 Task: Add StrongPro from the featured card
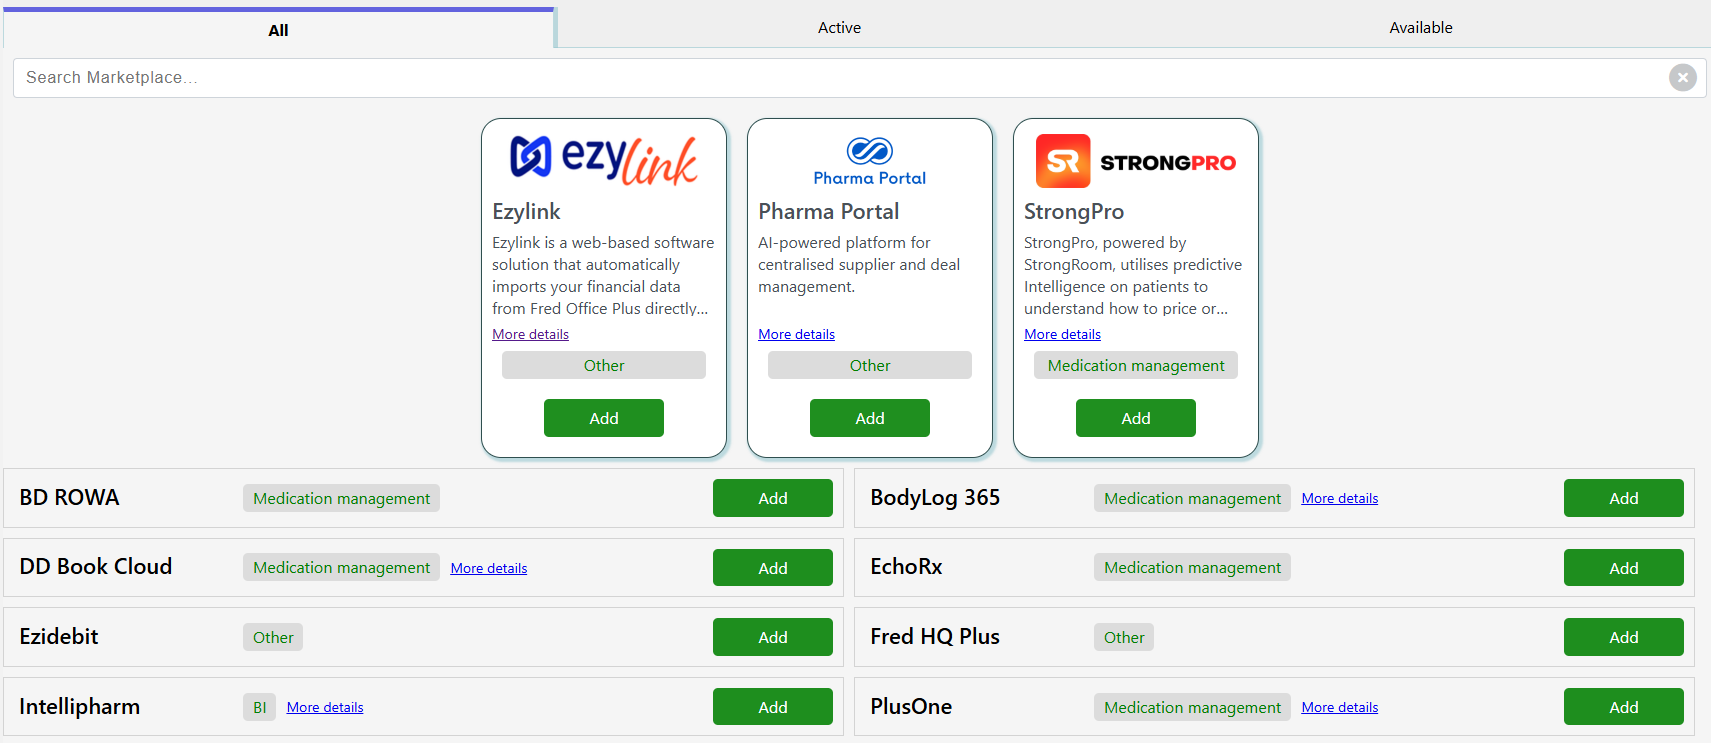1135,418
